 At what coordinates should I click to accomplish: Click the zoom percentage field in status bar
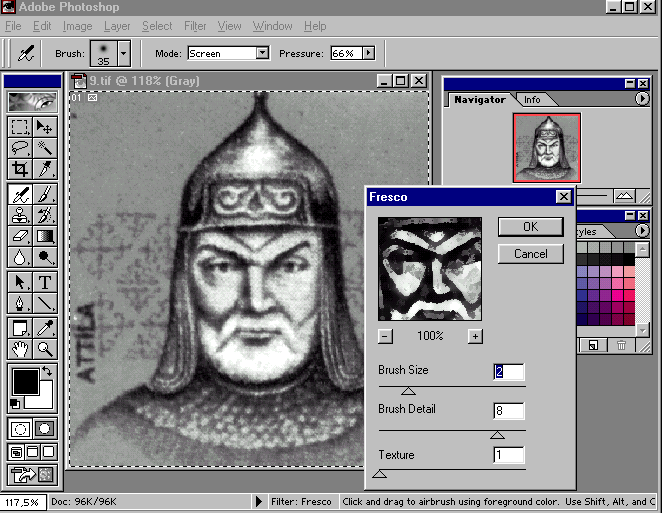(22, 502)
